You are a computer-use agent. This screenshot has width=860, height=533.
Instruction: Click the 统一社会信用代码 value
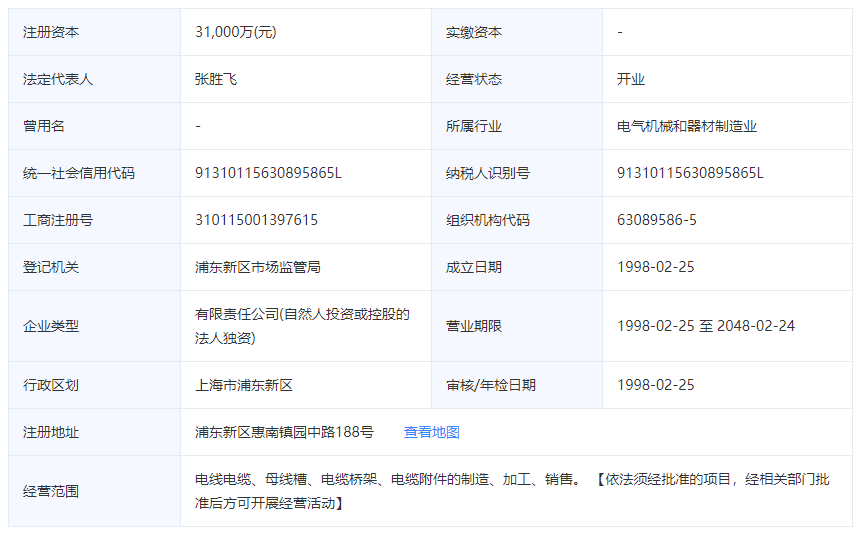point(268,173)
